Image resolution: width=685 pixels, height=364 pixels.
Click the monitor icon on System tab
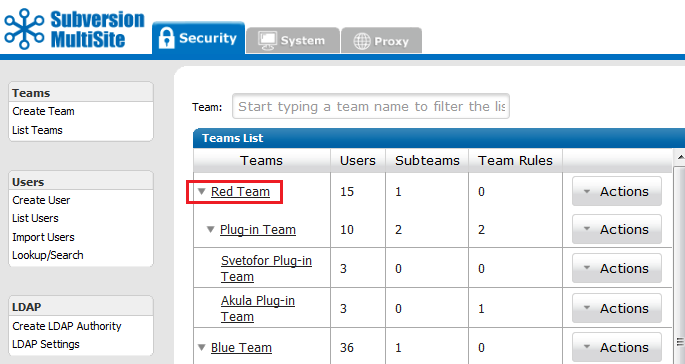pos(266,40)
